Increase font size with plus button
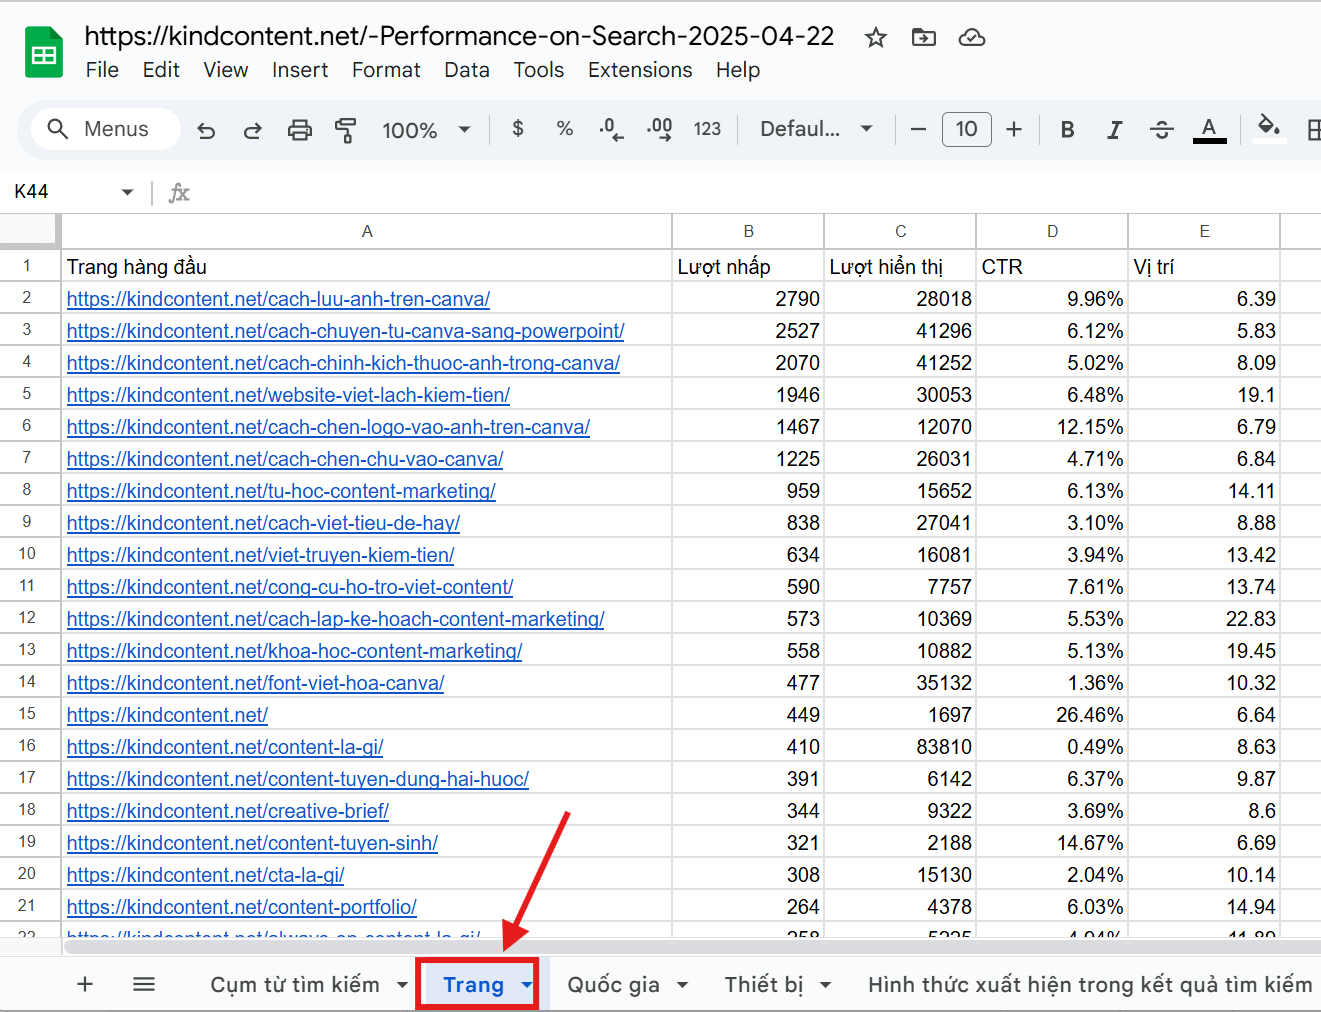 (x=1014, y=129)
